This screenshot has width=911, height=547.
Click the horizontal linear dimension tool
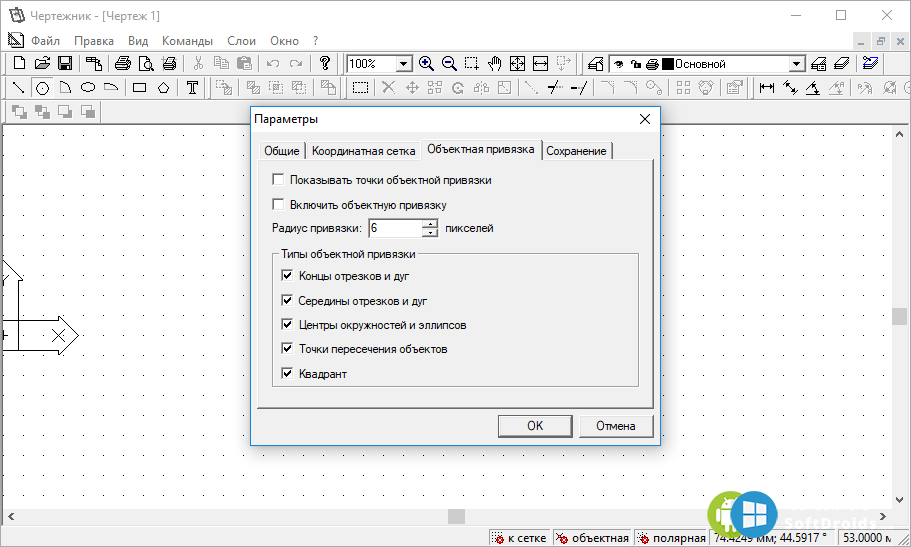(x=767, y=88)
